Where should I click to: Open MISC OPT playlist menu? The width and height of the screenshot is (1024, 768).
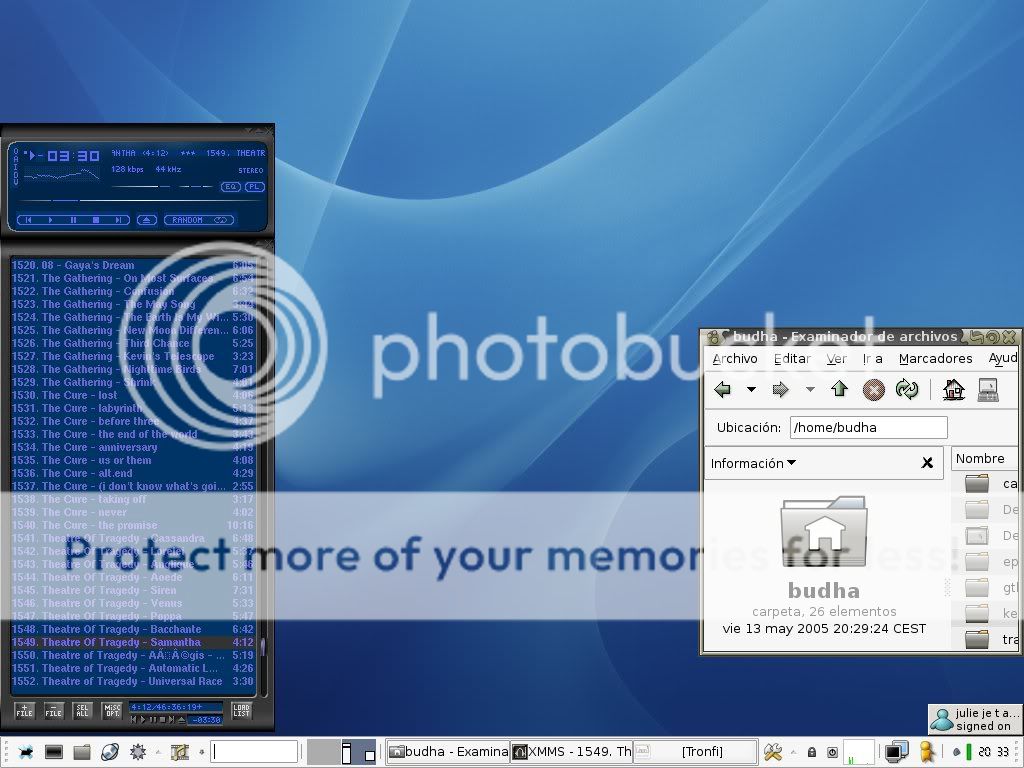tap(112, 711)
